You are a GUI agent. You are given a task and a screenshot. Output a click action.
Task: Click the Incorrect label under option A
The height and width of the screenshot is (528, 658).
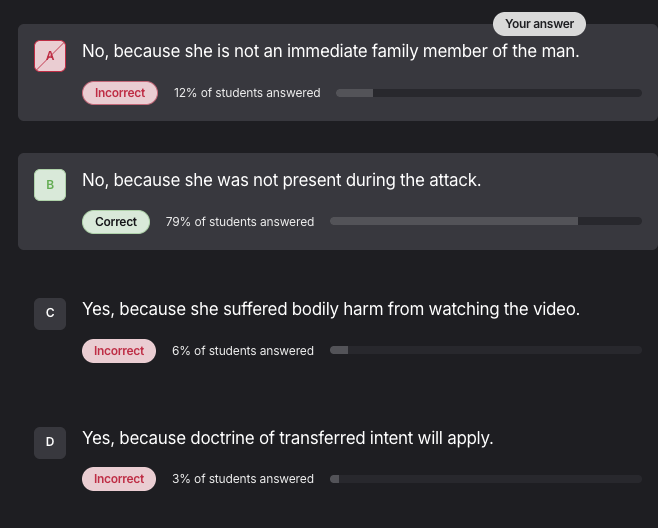(x=120, y=93)
